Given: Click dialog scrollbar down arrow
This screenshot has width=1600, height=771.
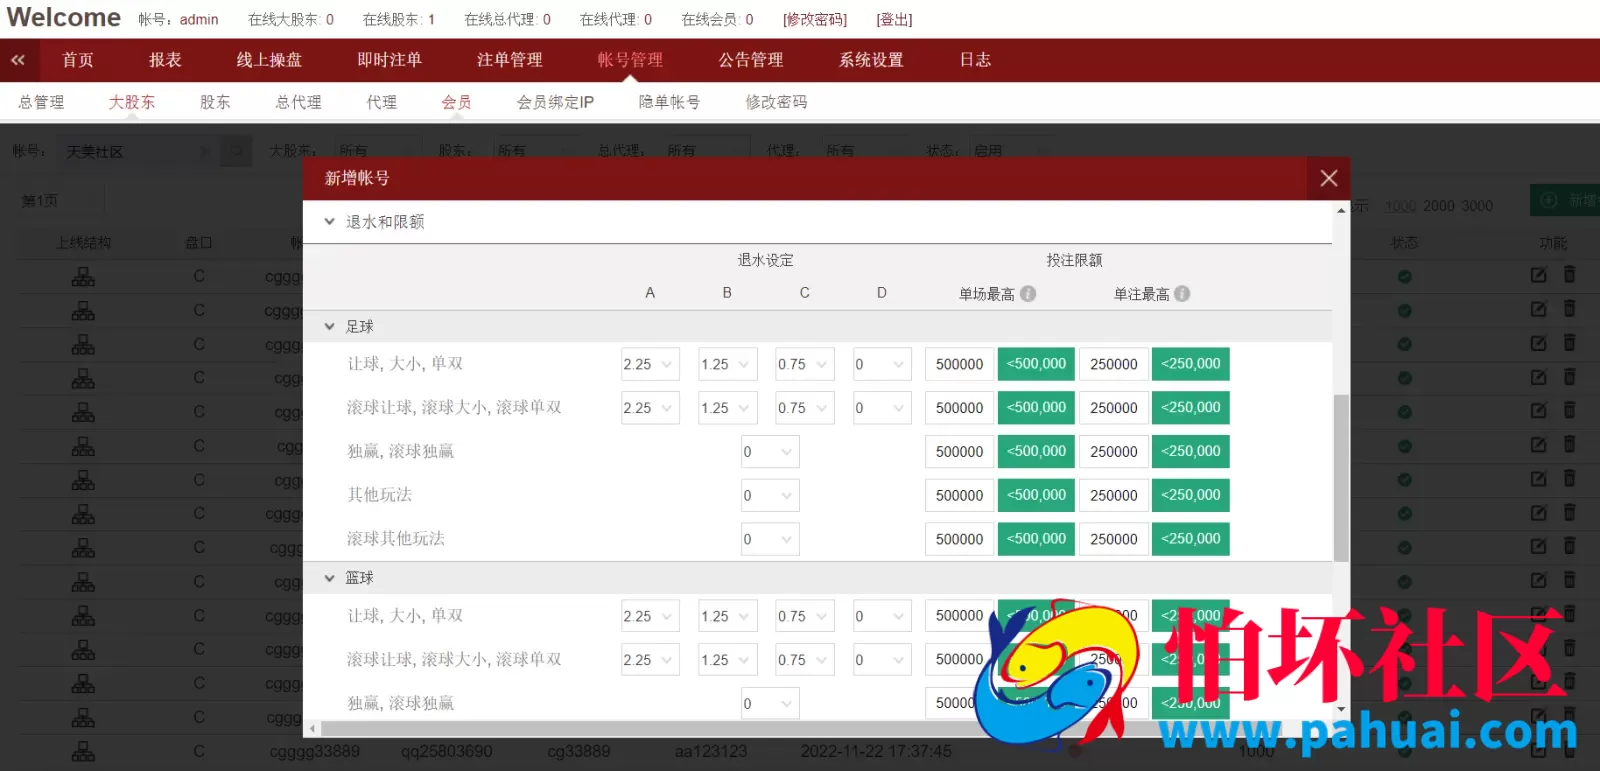Looking at the screenshot, I should tap(1341, 711).
